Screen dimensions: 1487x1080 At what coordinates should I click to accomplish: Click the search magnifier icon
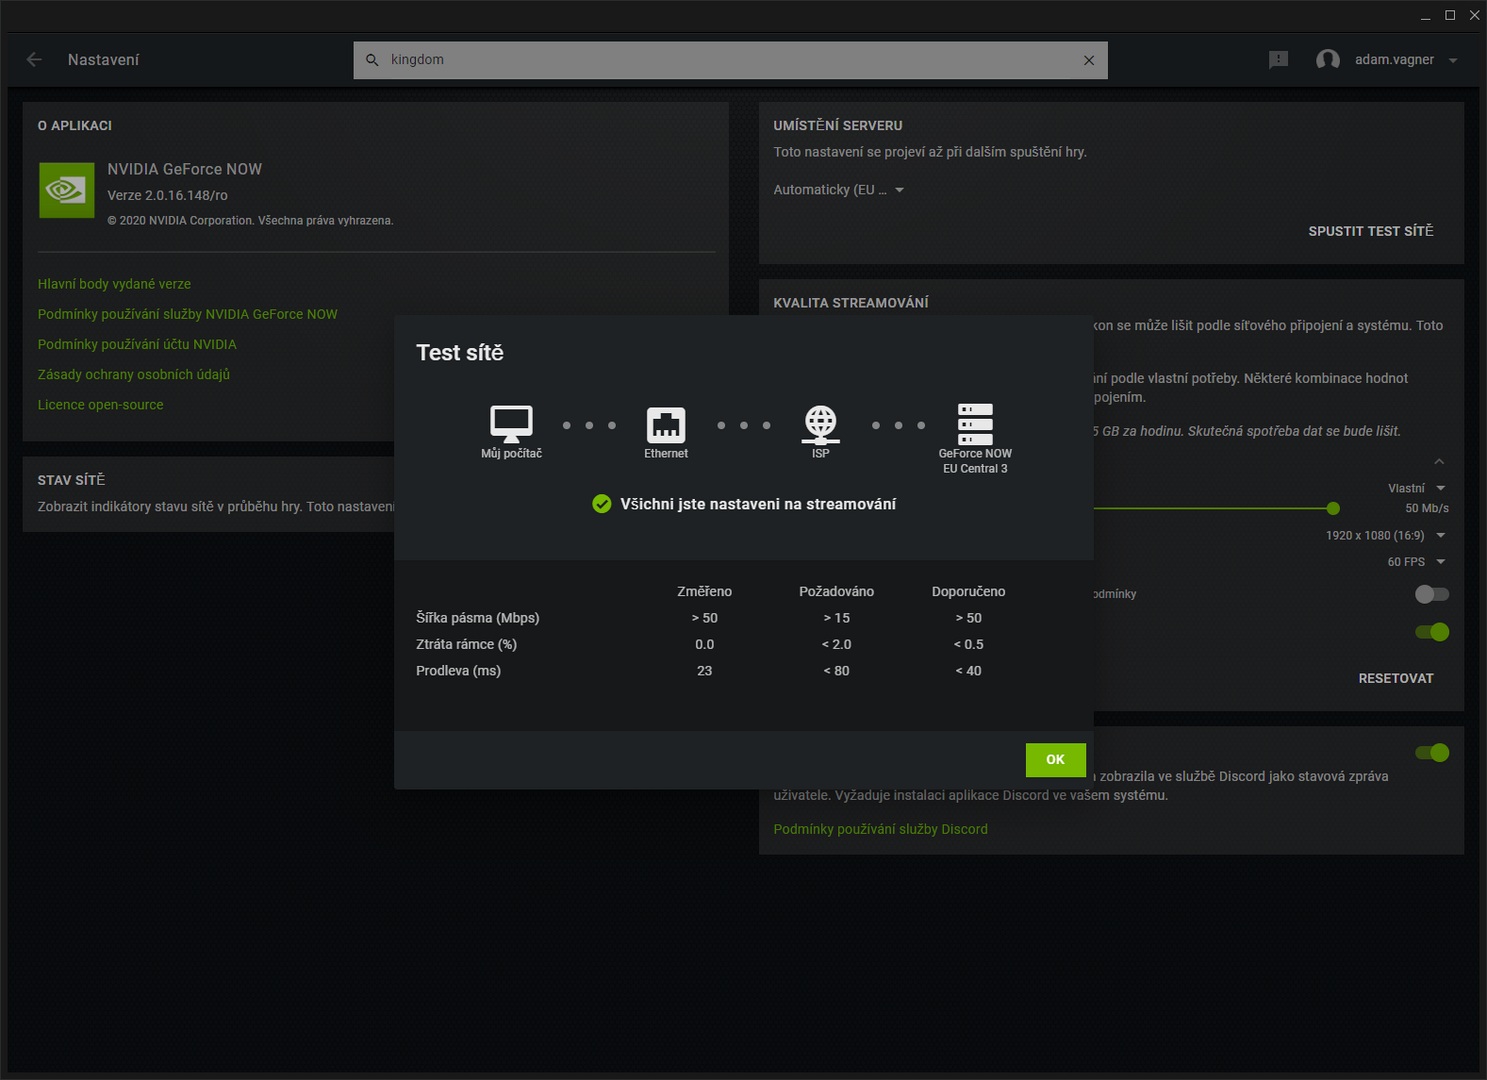pyautogui.click(x=372, y=60)
